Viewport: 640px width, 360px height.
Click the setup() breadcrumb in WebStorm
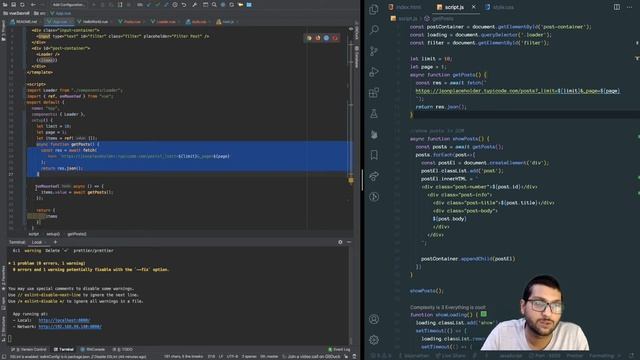click(53, 234)
